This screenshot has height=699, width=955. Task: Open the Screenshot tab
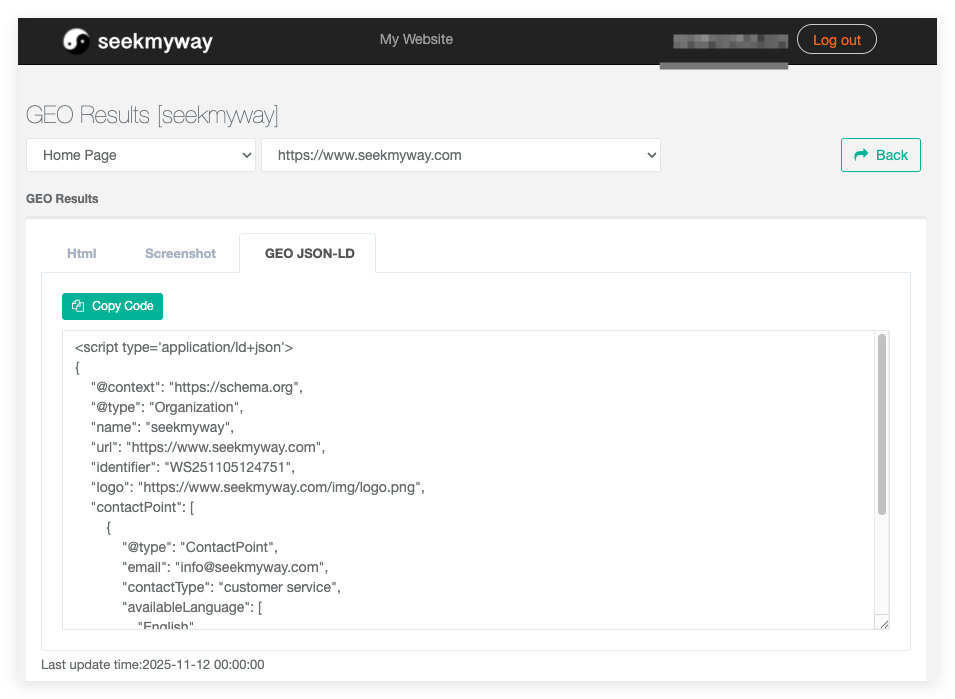(x=180, y=253)
